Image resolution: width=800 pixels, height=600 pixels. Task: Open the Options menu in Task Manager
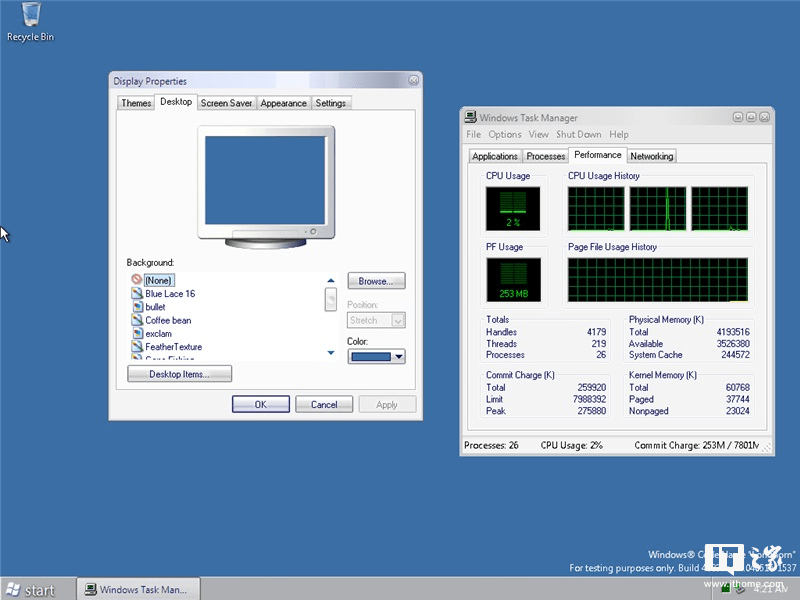[x=505, y=134]
